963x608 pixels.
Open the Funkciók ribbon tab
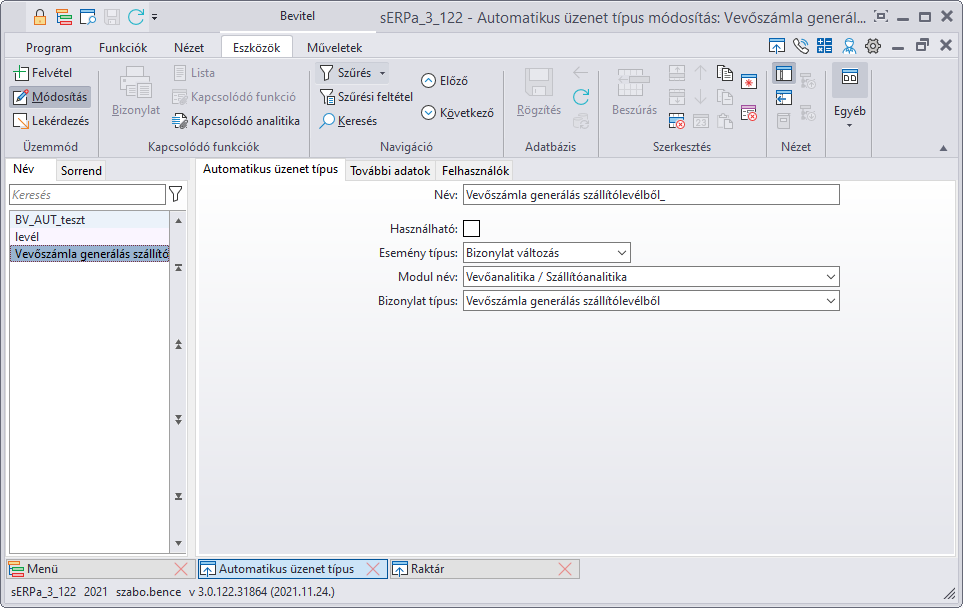pyautogui.click(x=123, y=48)
